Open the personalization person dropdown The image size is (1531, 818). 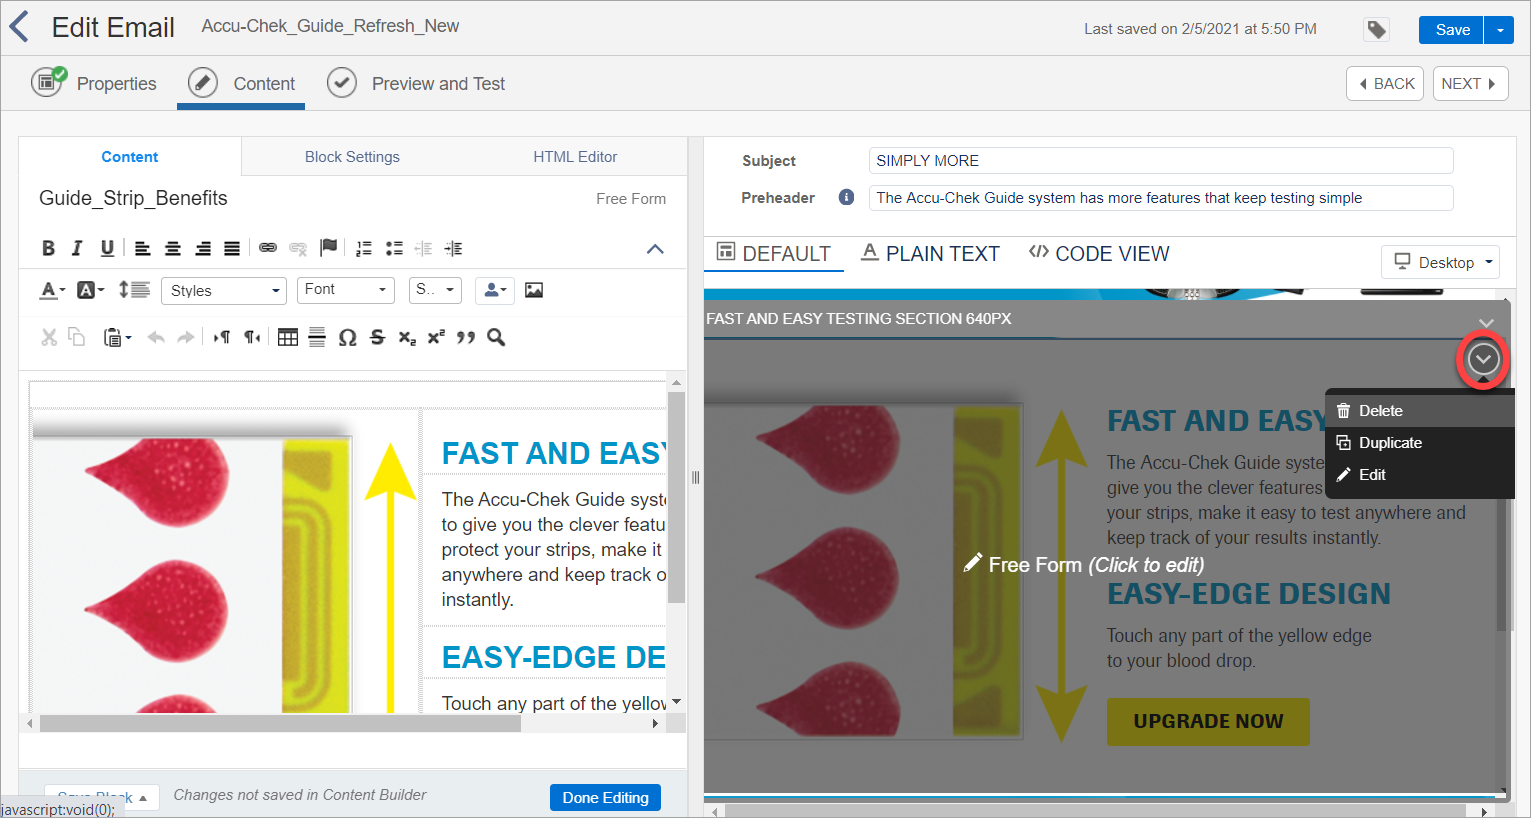pyautogui.click(x=495, y=290)
